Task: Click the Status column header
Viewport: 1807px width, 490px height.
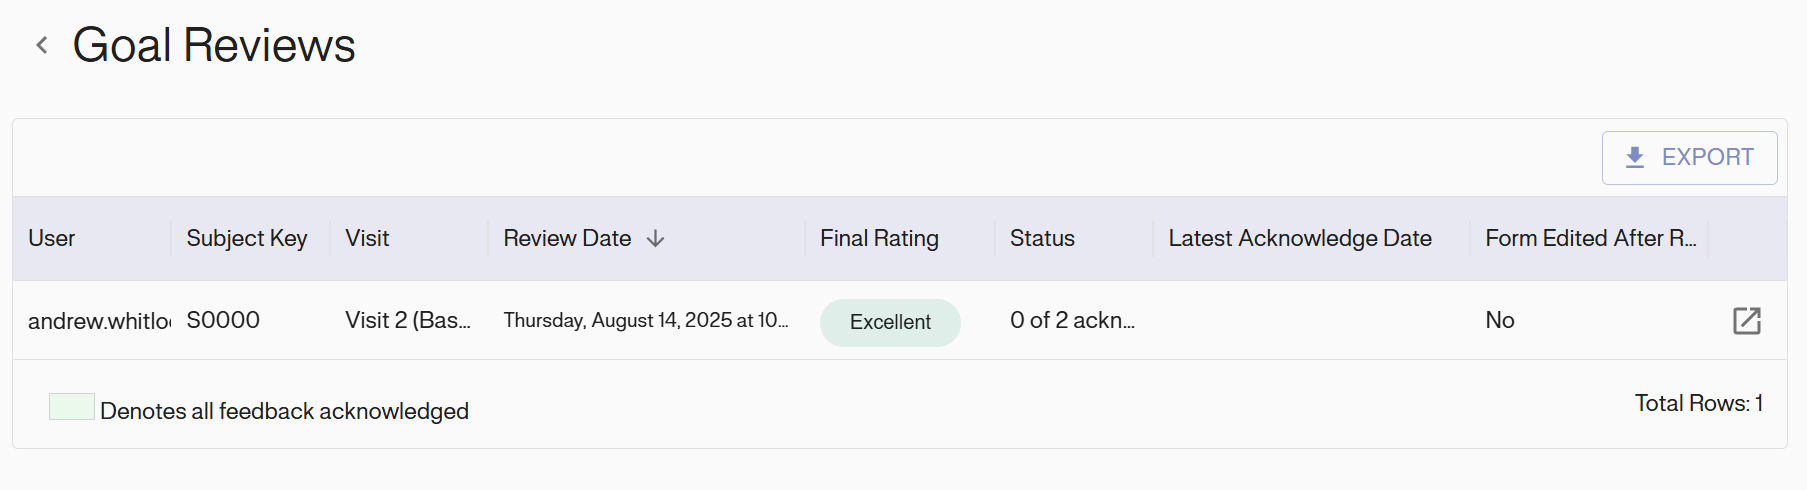Action: (x=1042, y=239)
